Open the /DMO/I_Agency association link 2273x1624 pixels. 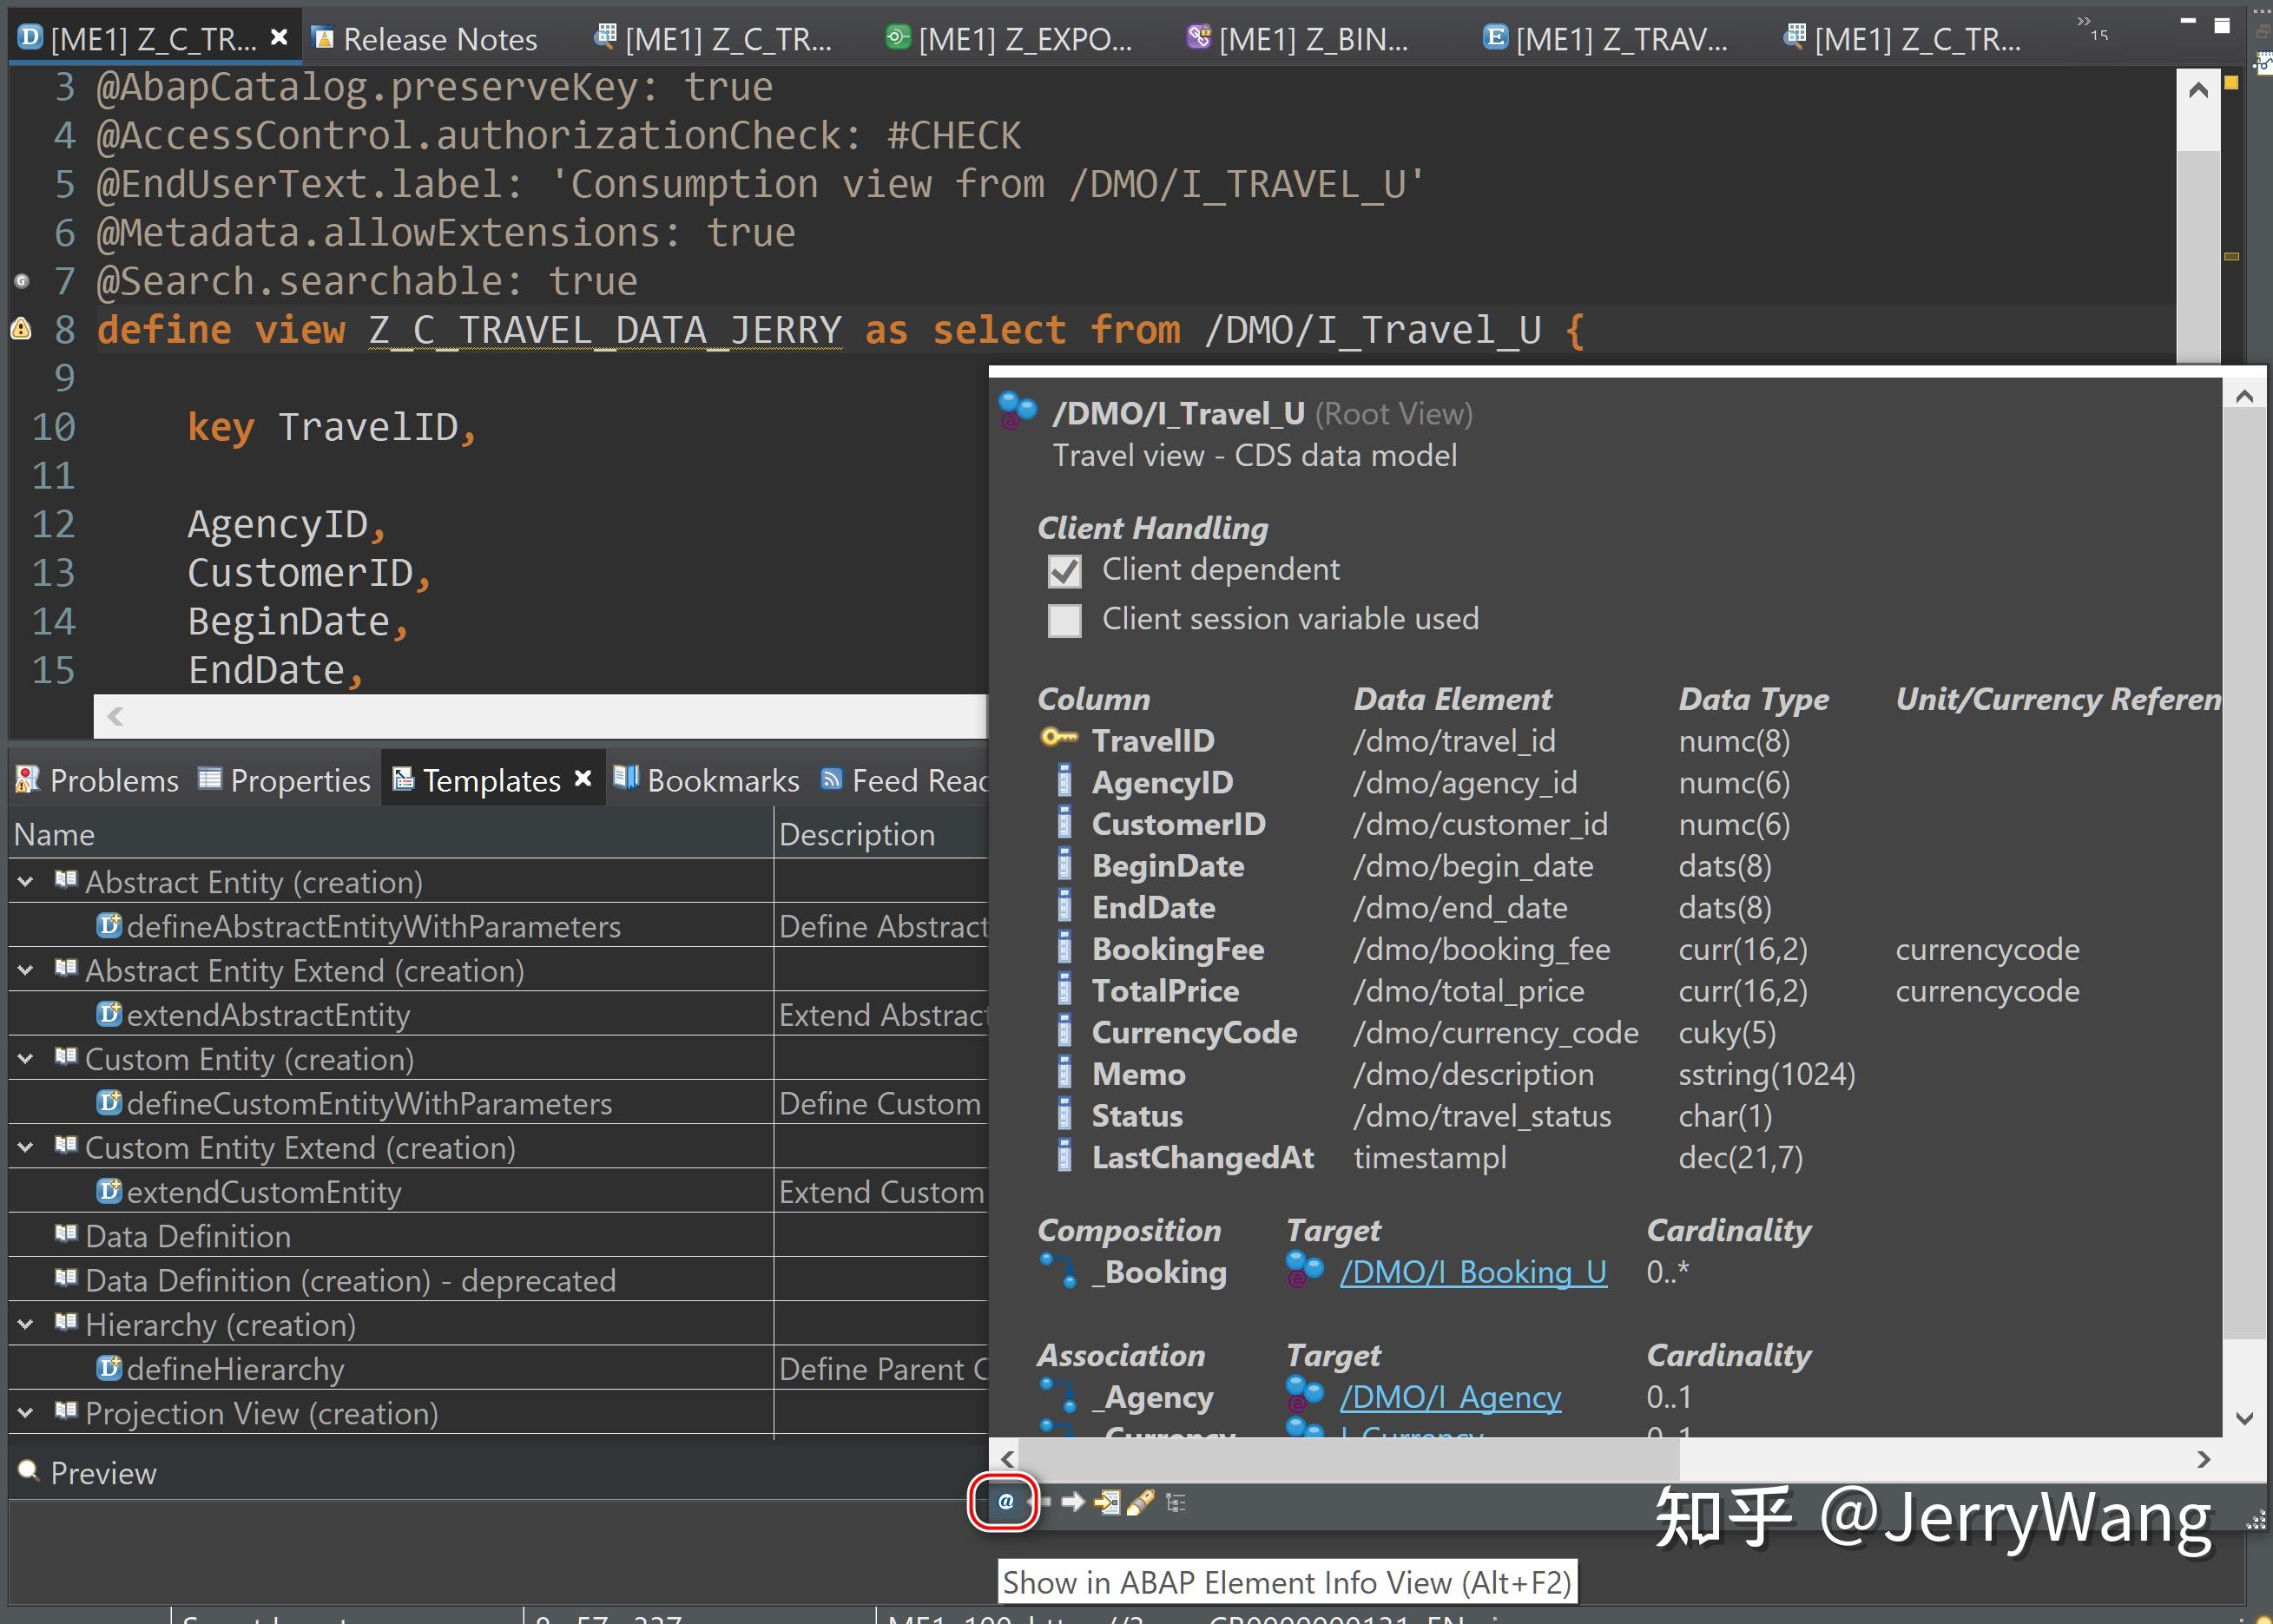1450,1397
